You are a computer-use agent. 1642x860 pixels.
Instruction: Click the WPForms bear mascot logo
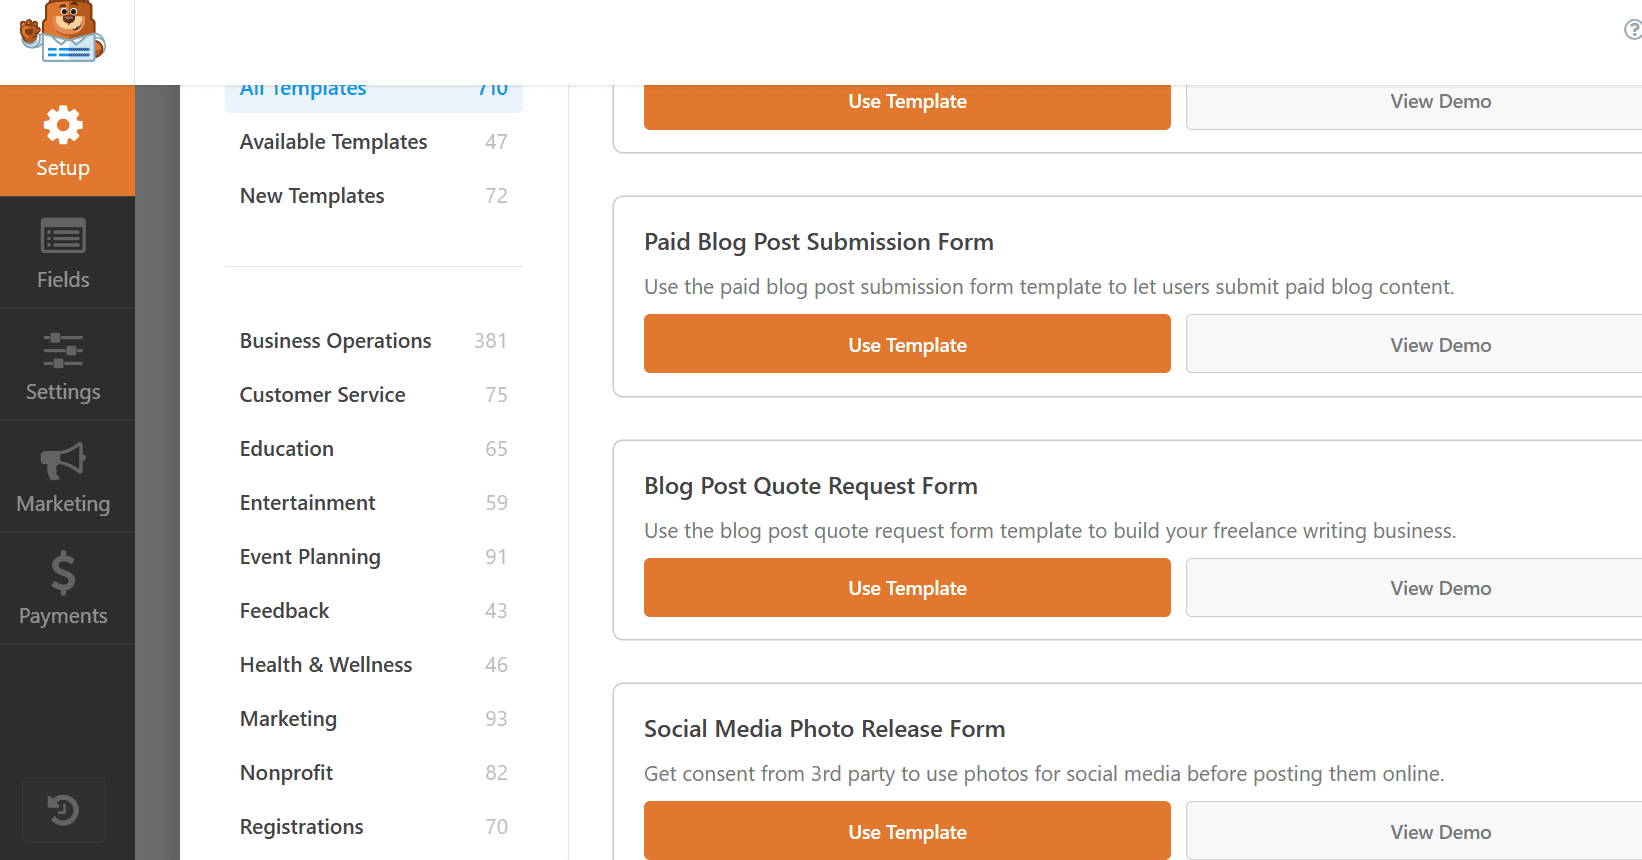(x=63, y=32)
